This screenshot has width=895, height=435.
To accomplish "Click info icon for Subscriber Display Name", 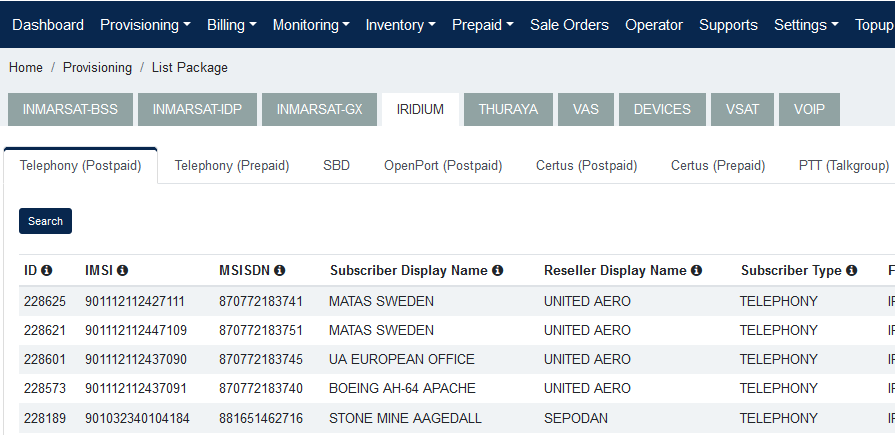I will 498,271.
